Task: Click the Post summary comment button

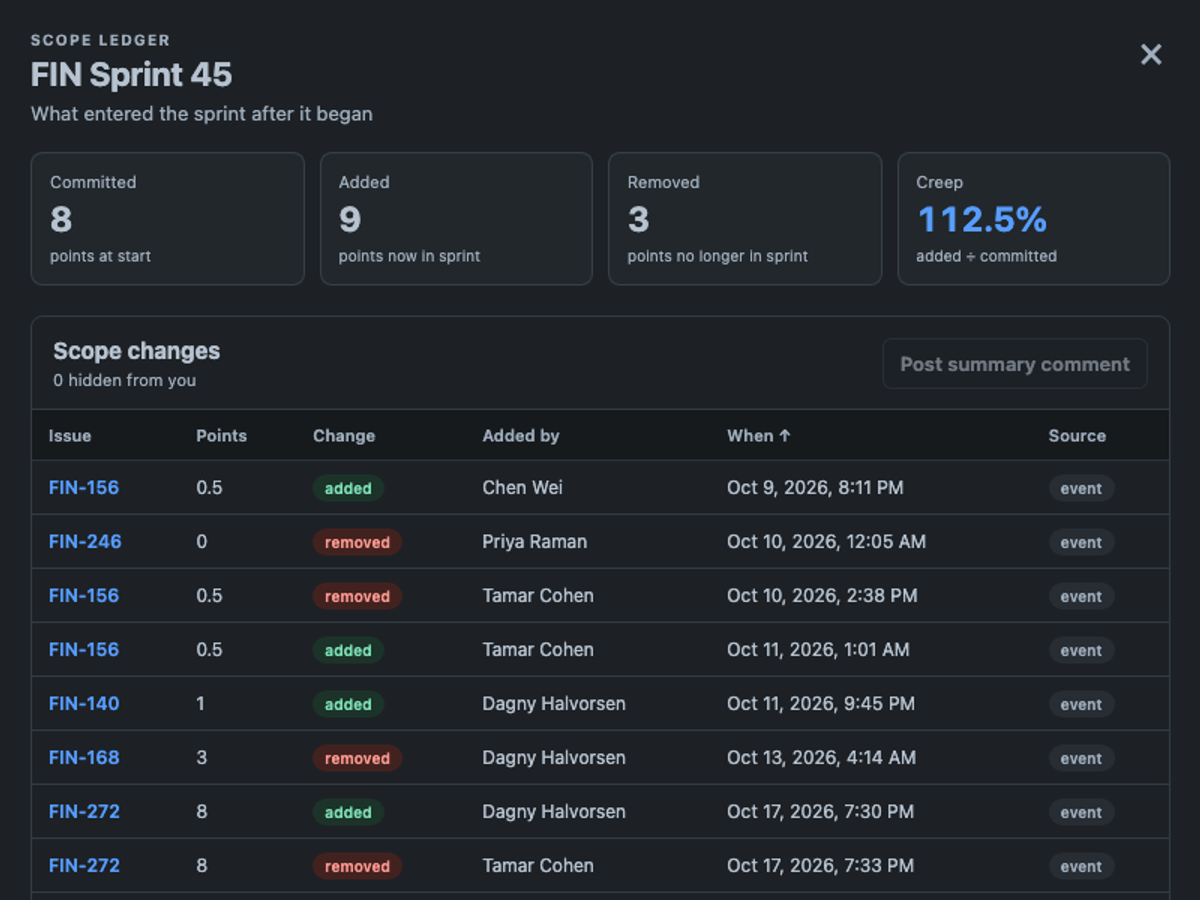Action: pos(1015,364)
